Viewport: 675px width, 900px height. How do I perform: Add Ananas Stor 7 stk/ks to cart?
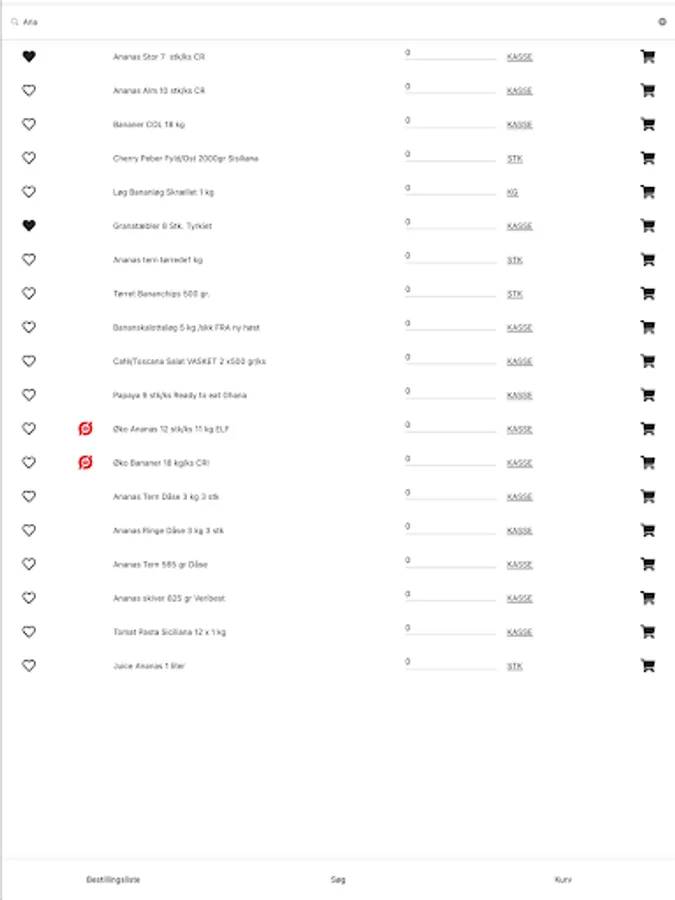click(x=647, y=57)
